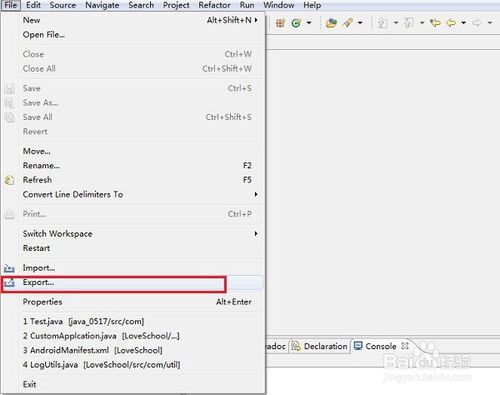
Task: Click the Open Type toolbar icon
Action: tap(331, 23)
